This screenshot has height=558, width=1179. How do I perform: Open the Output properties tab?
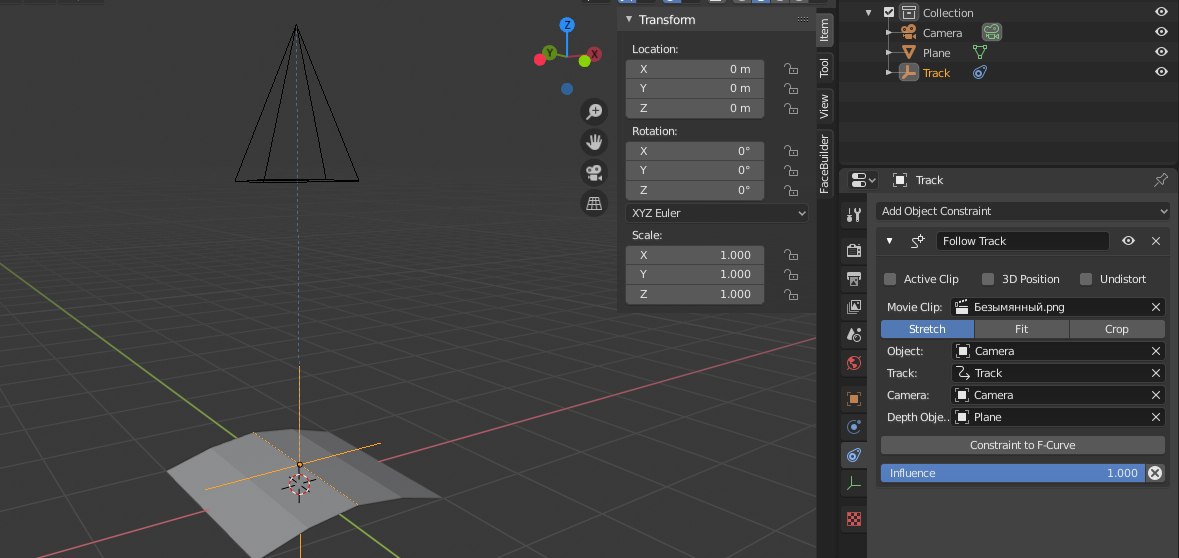tap(853, 279)
